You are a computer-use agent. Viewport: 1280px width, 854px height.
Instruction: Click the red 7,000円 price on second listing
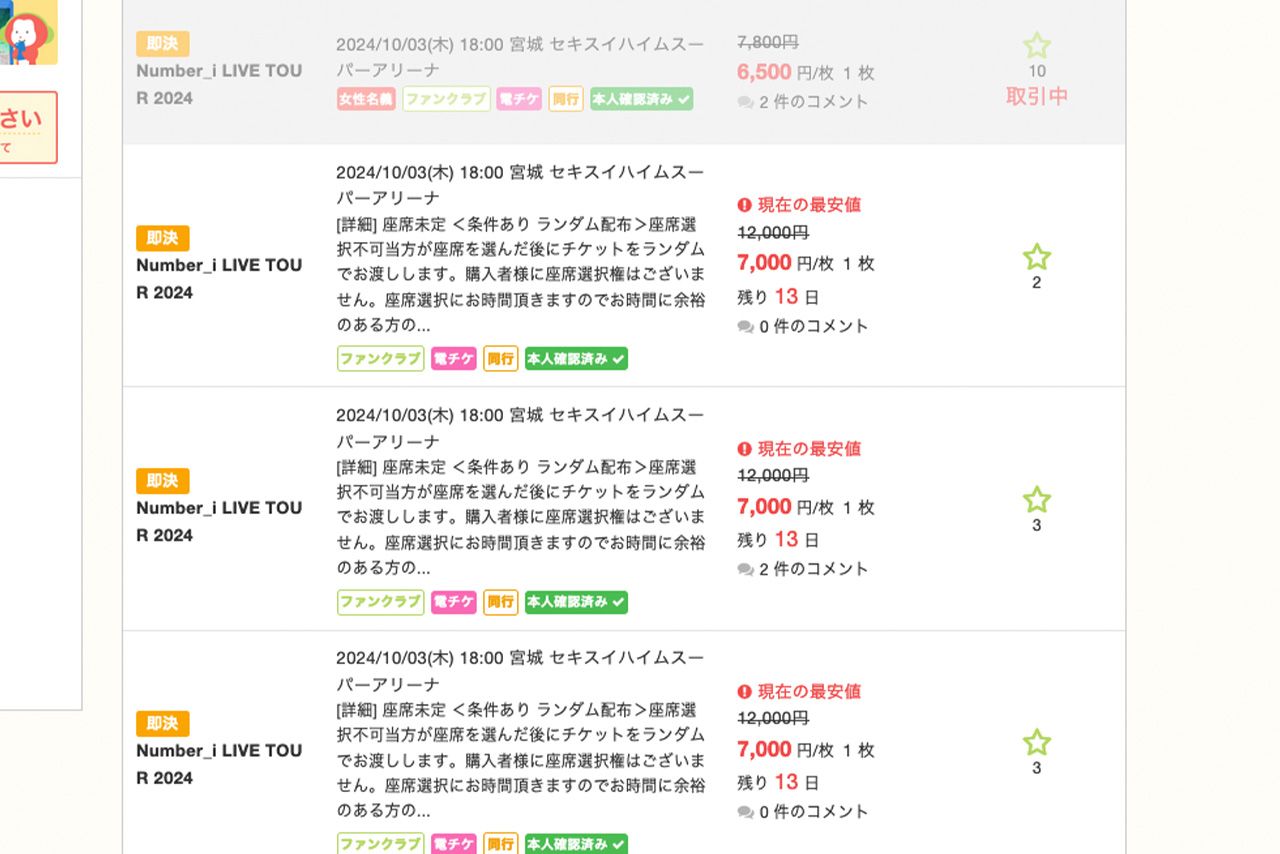tap(765, 264)
